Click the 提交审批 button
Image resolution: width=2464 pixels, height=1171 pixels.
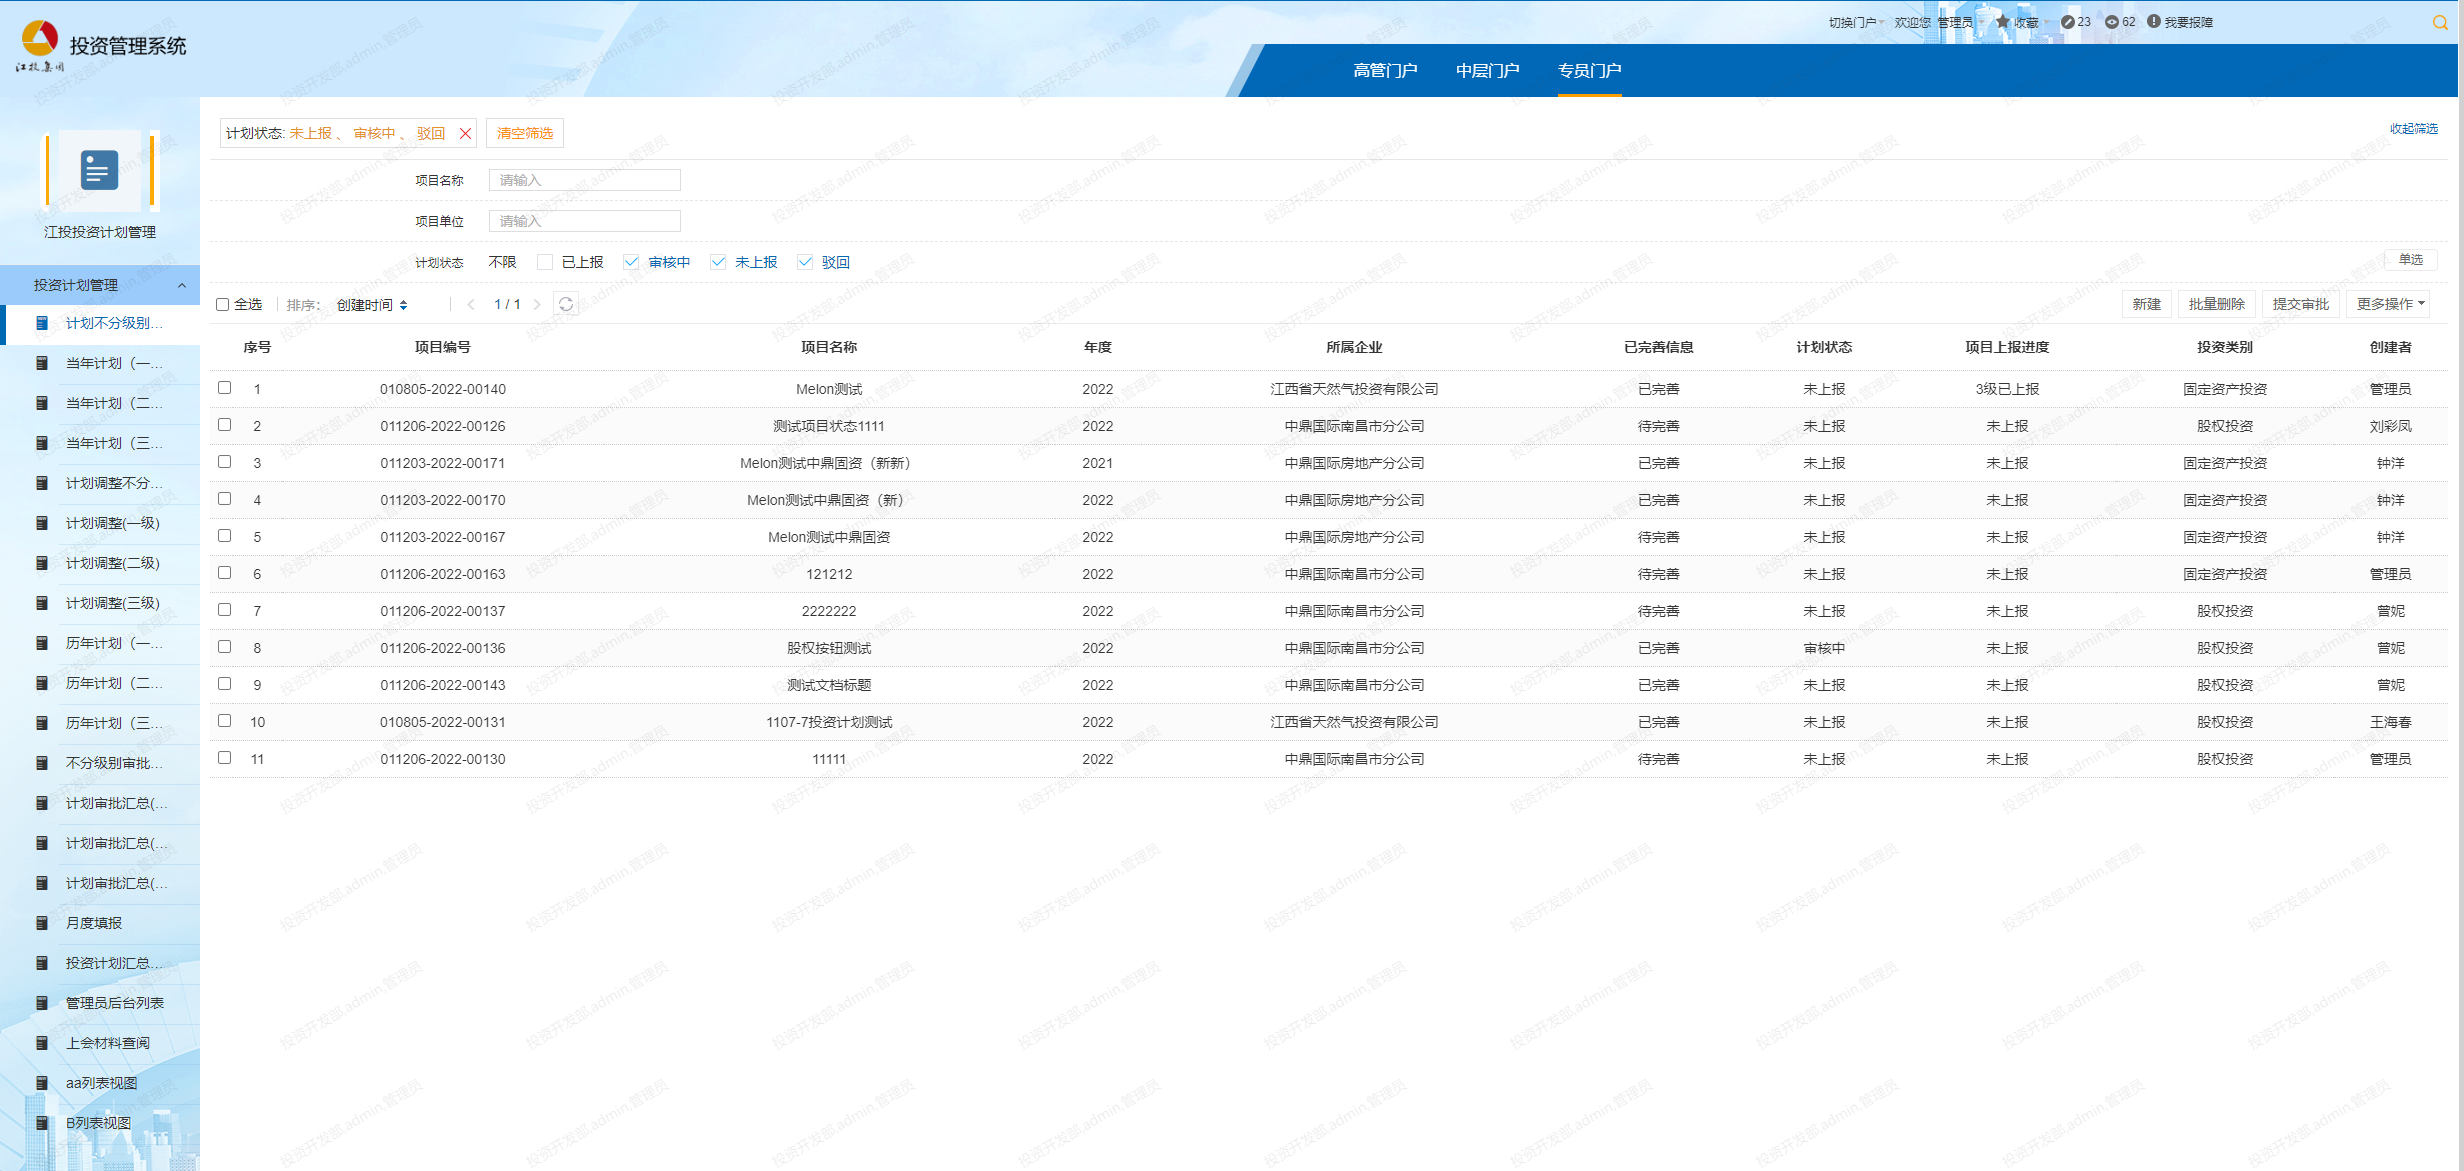click(2300, 304)
